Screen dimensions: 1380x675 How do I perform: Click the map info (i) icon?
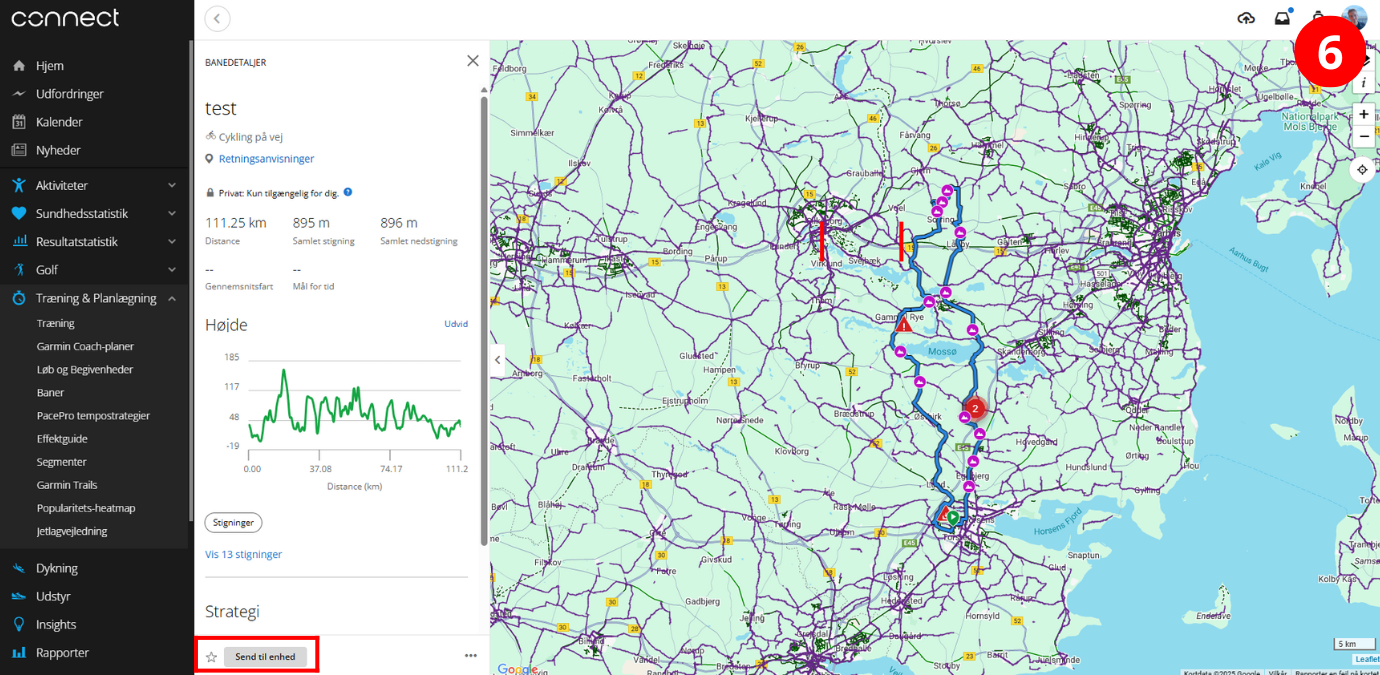(1364, 83)
